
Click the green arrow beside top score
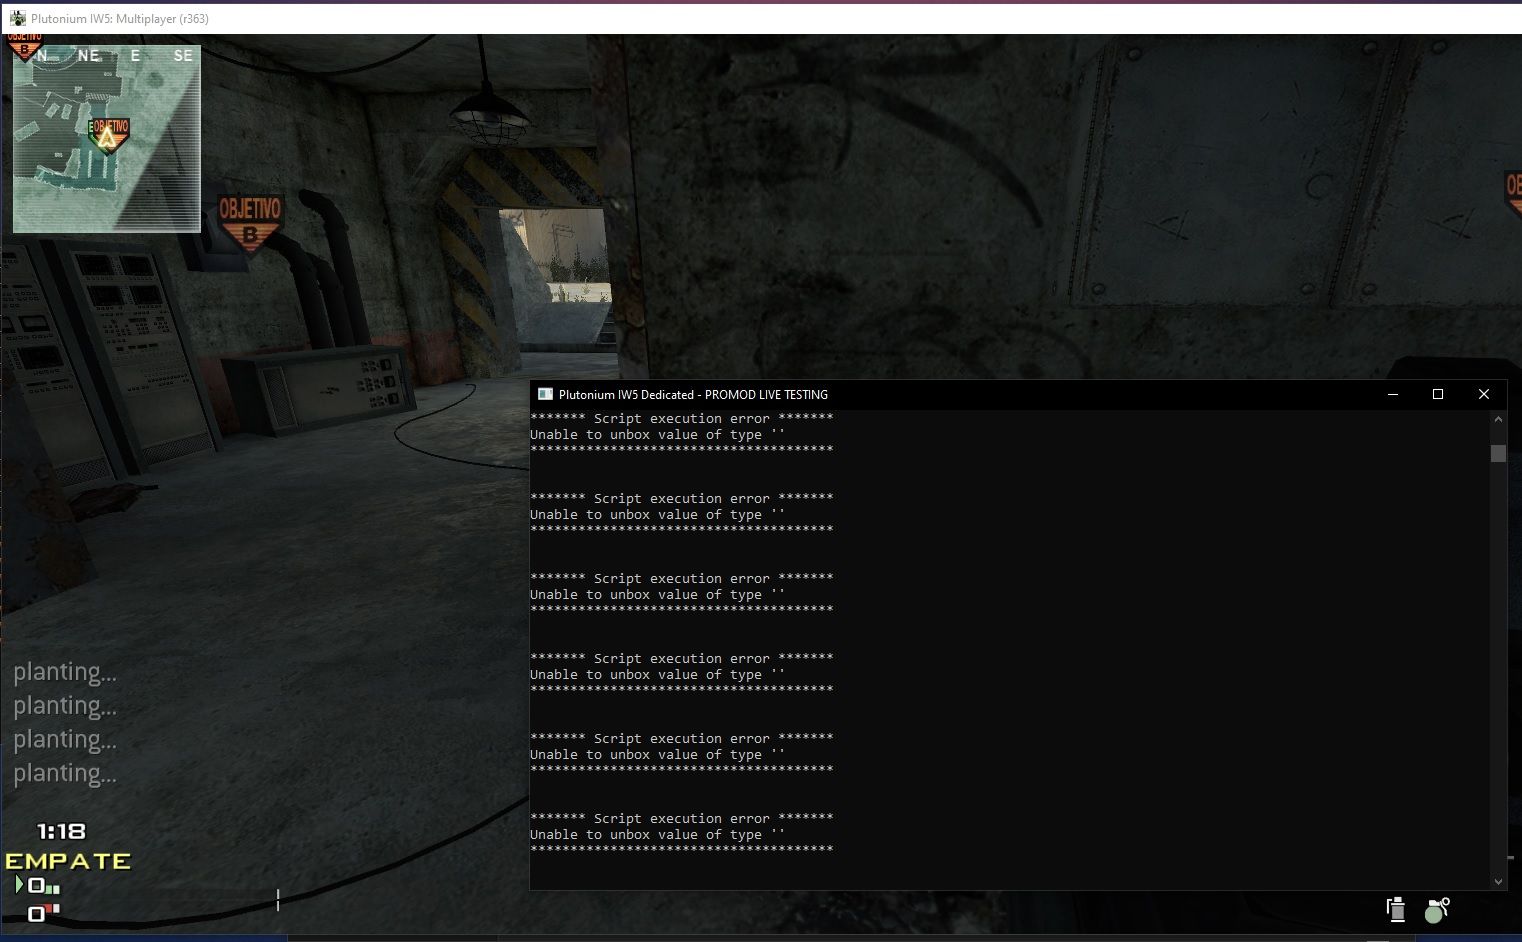click(x=19, y=884)
